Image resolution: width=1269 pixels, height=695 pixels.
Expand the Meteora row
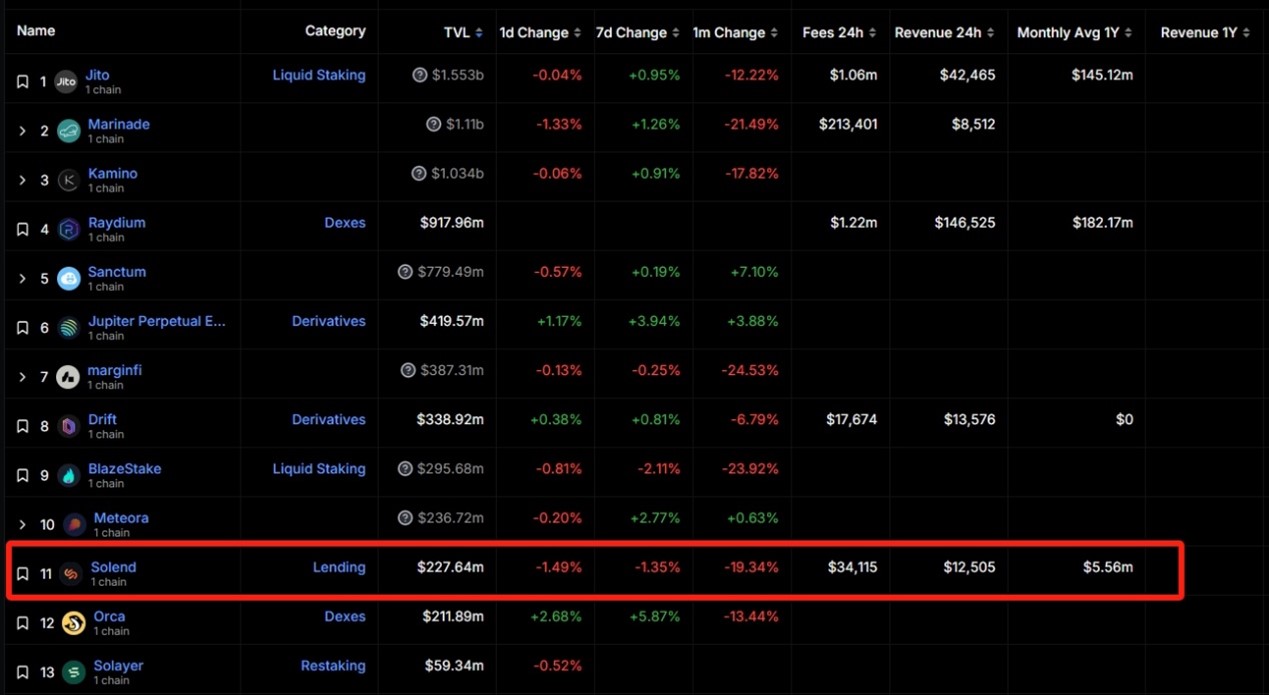[x=22, y=525]
